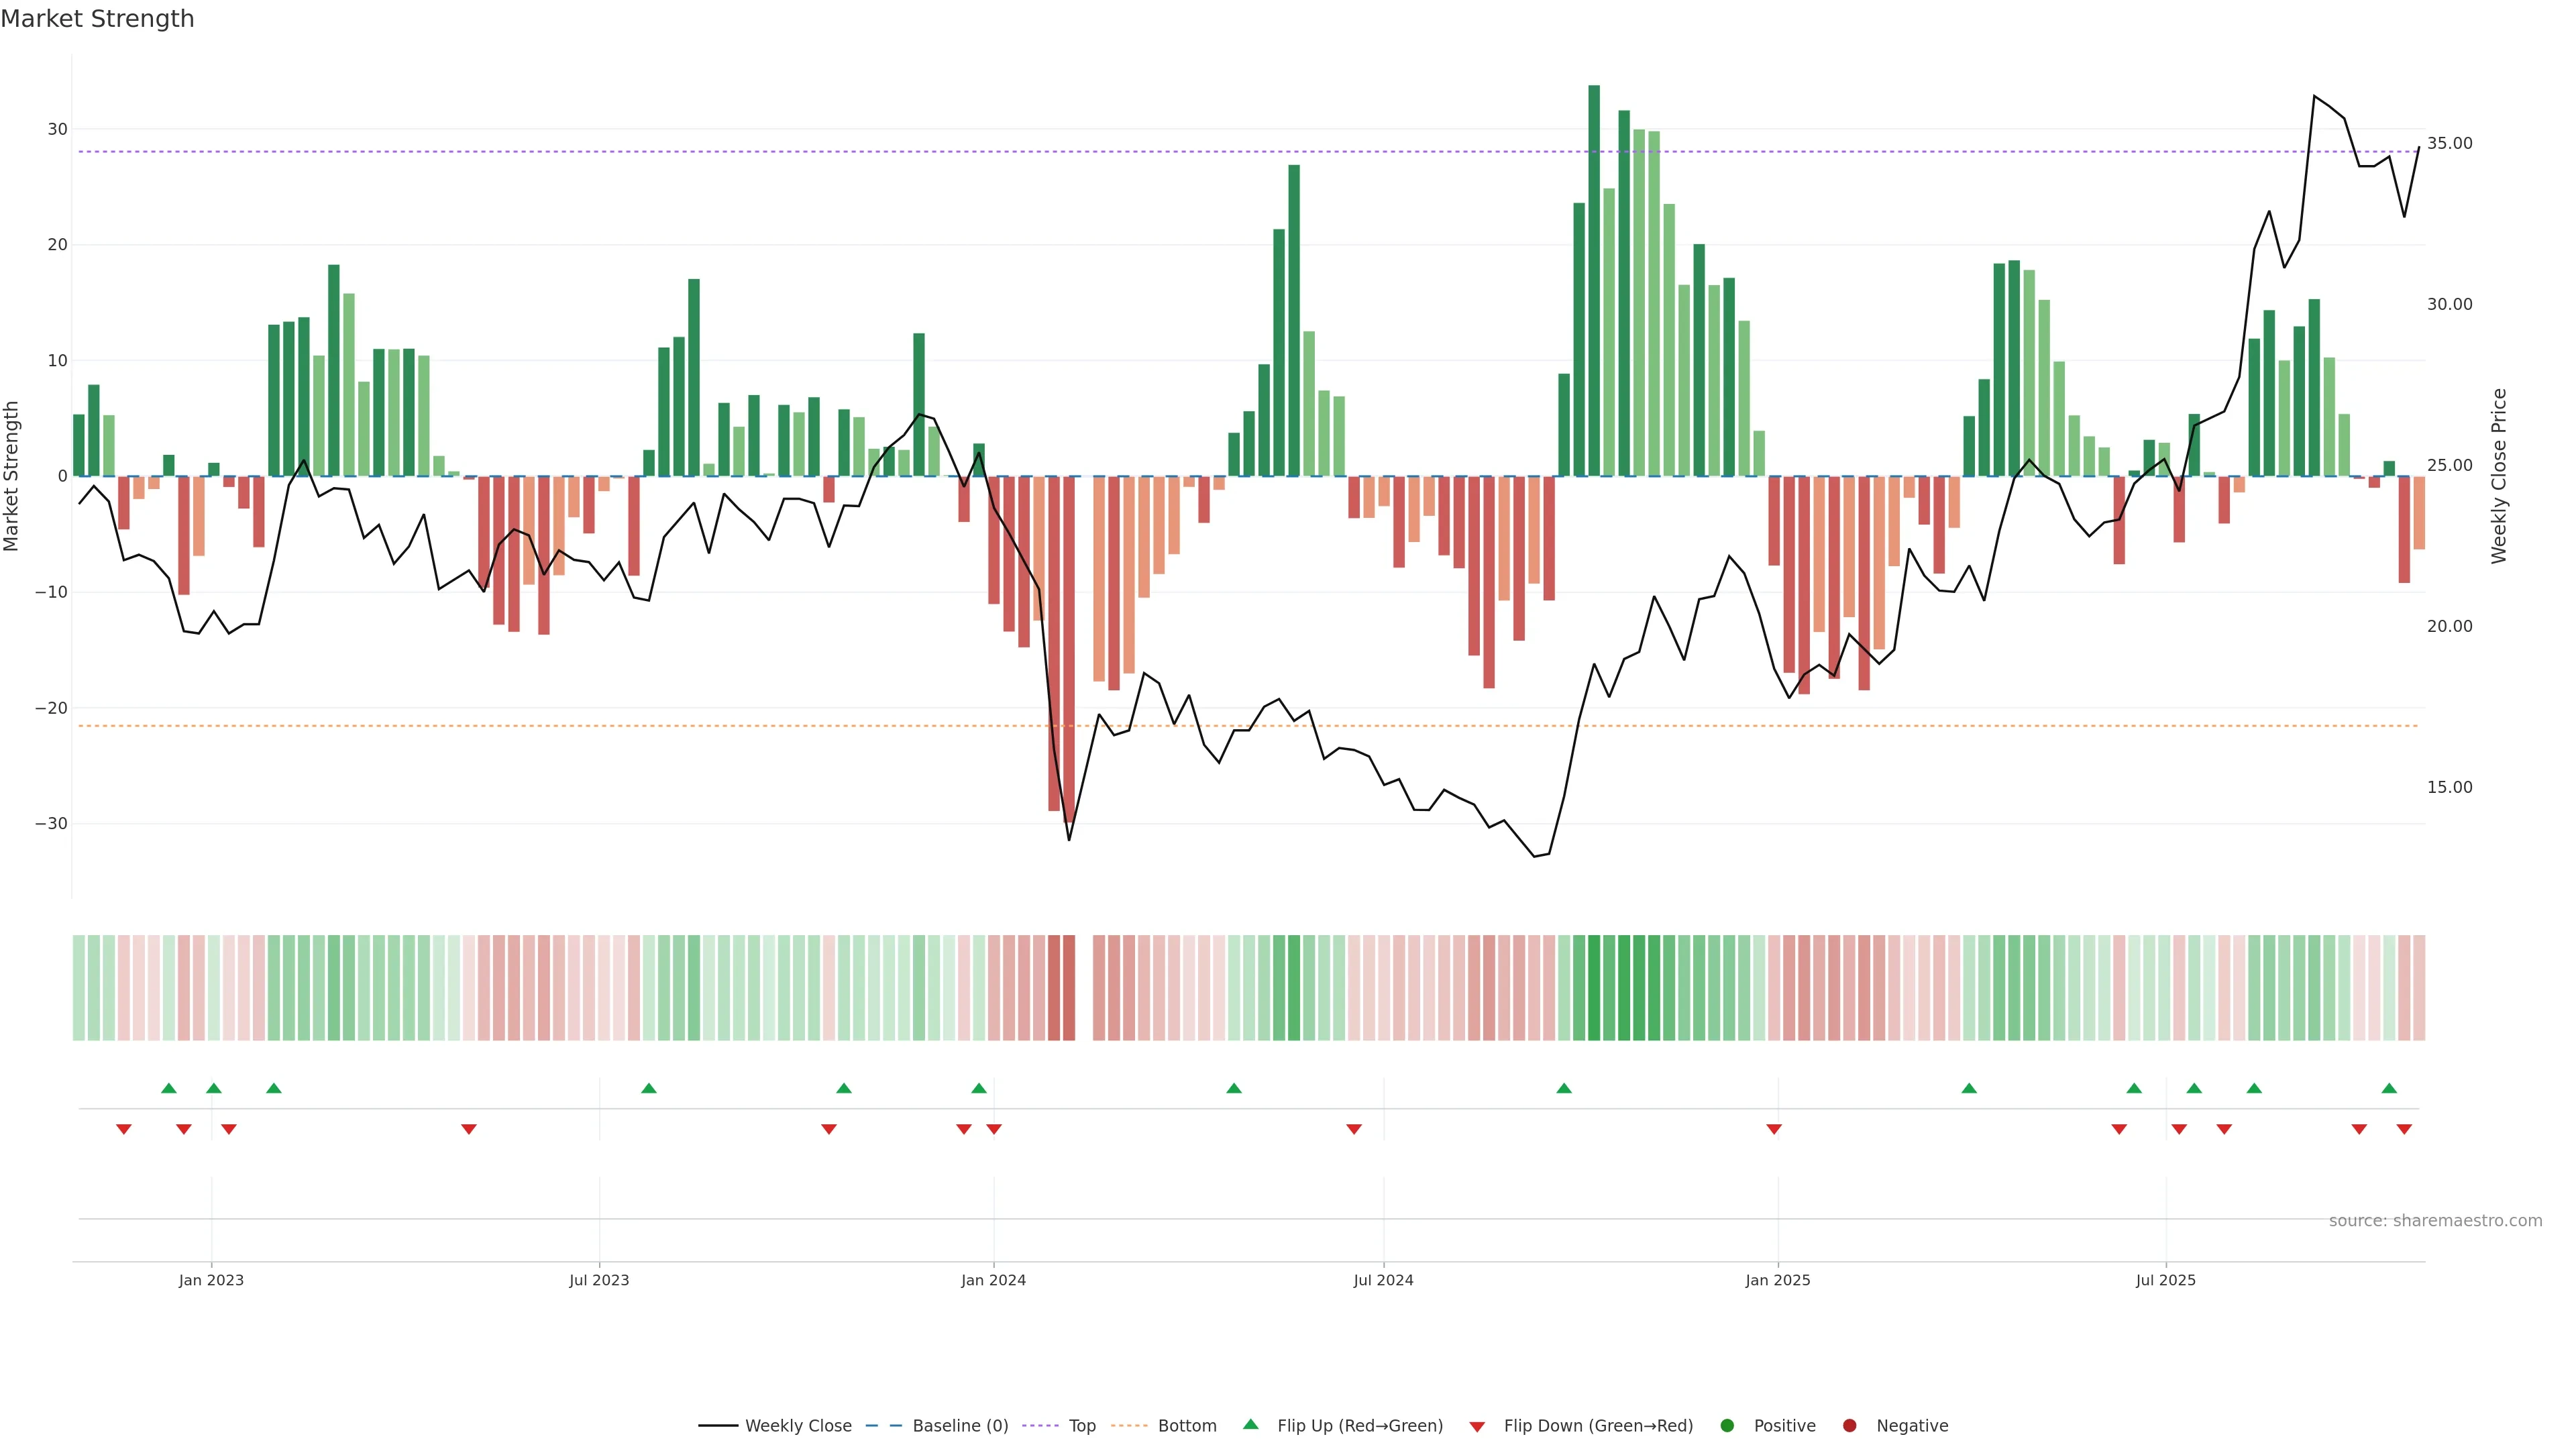Viewport: 2576px width, 1449px height.
Task: Click the tallest green bar near October 2024
Action: 1594,280
